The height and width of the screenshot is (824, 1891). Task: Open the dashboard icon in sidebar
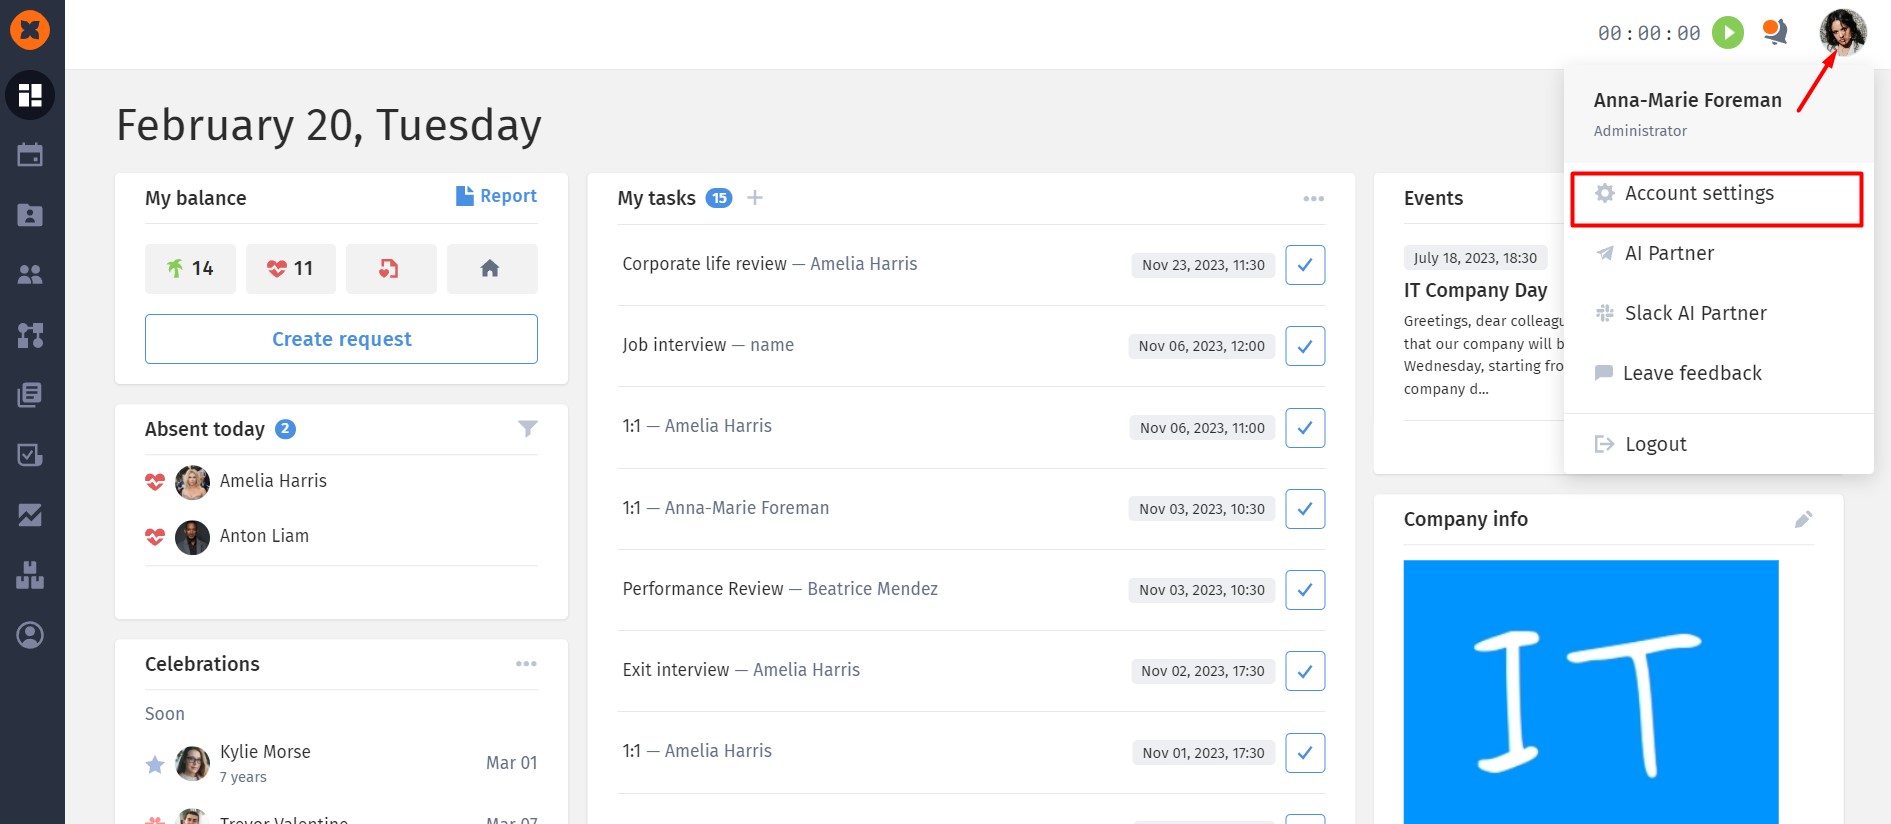click(30, 95)
